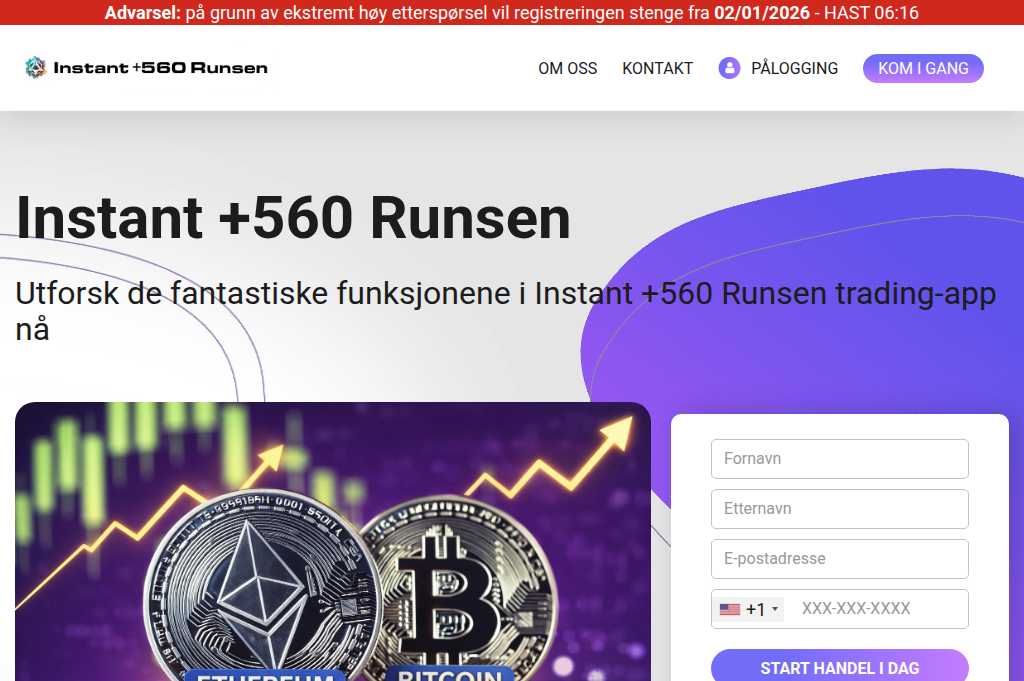
Task: Click the Instant +560 Runsen logo icon
Action: tap(36, 67)
